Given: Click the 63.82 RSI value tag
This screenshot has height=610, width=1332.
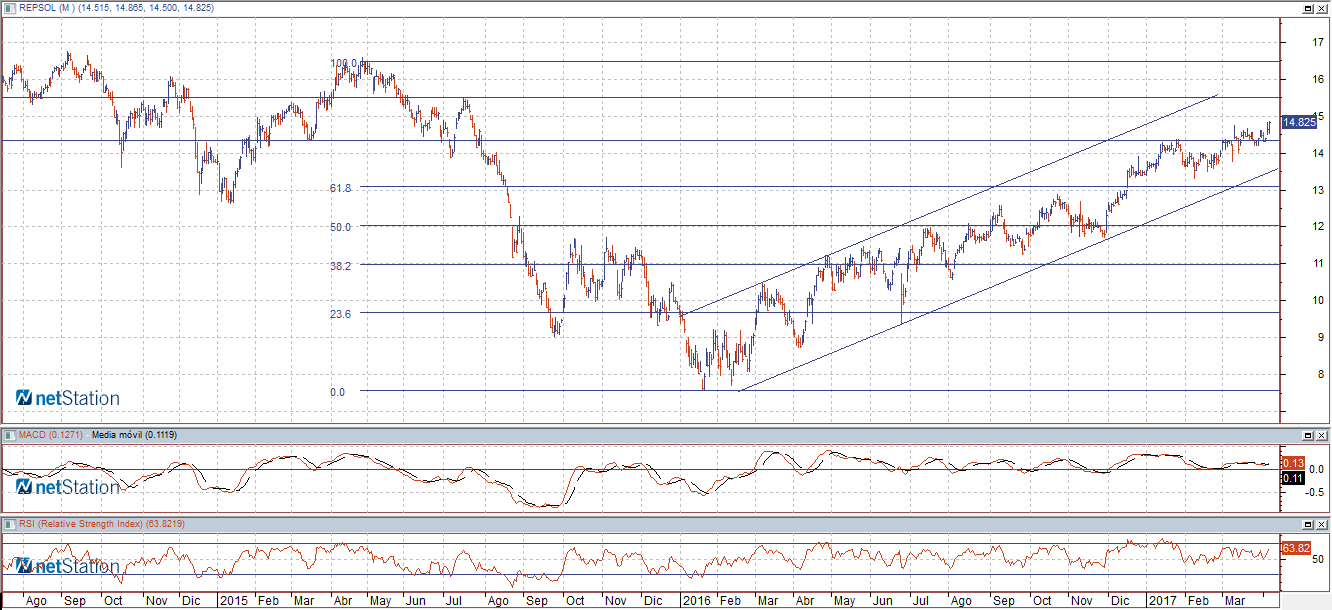Looking at the screenshot, I should click(1295, 548).
